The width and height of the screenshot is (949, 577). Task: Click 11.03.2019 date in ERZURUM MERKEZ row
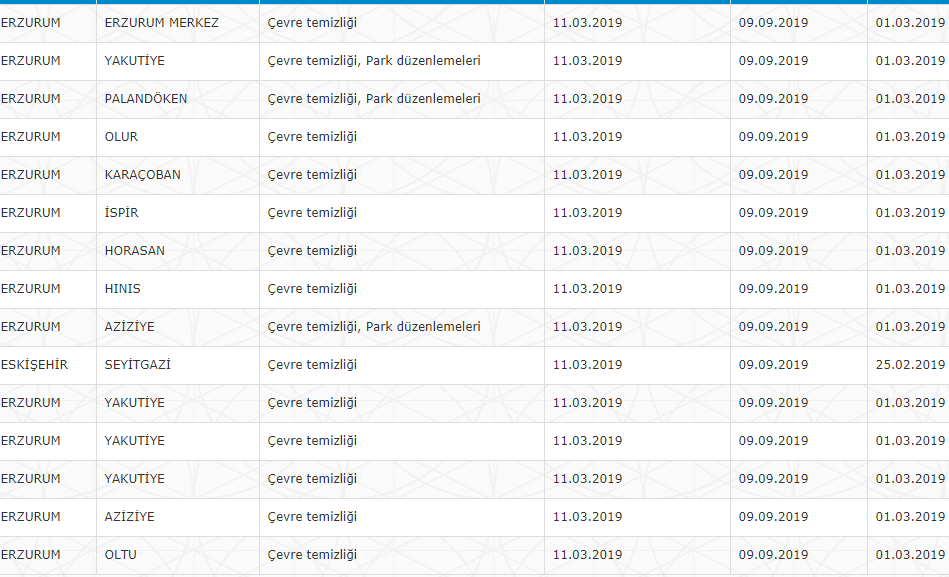587,23
